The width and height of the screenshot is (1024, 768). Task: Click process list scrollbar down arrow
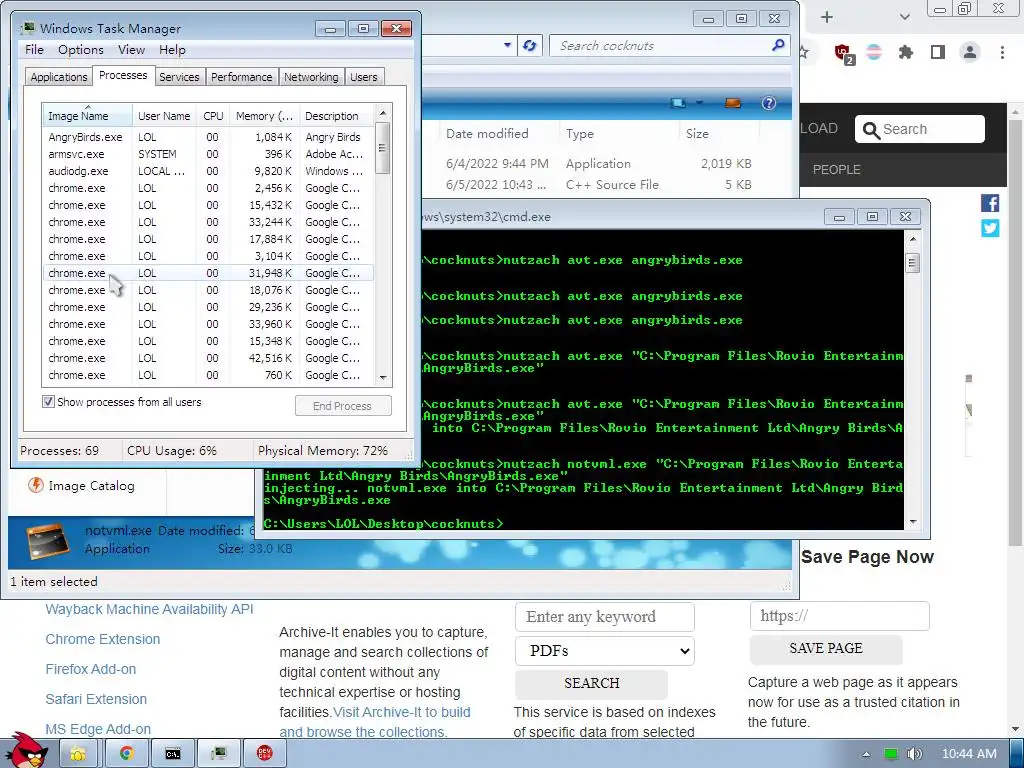[383, 377]
